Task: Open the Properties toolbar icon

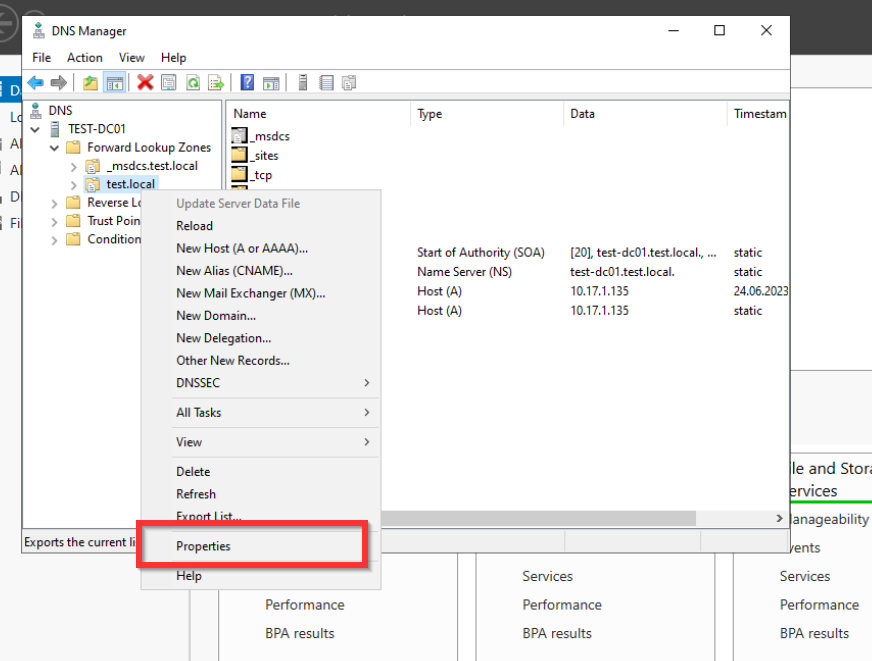Action: point(169,83)
